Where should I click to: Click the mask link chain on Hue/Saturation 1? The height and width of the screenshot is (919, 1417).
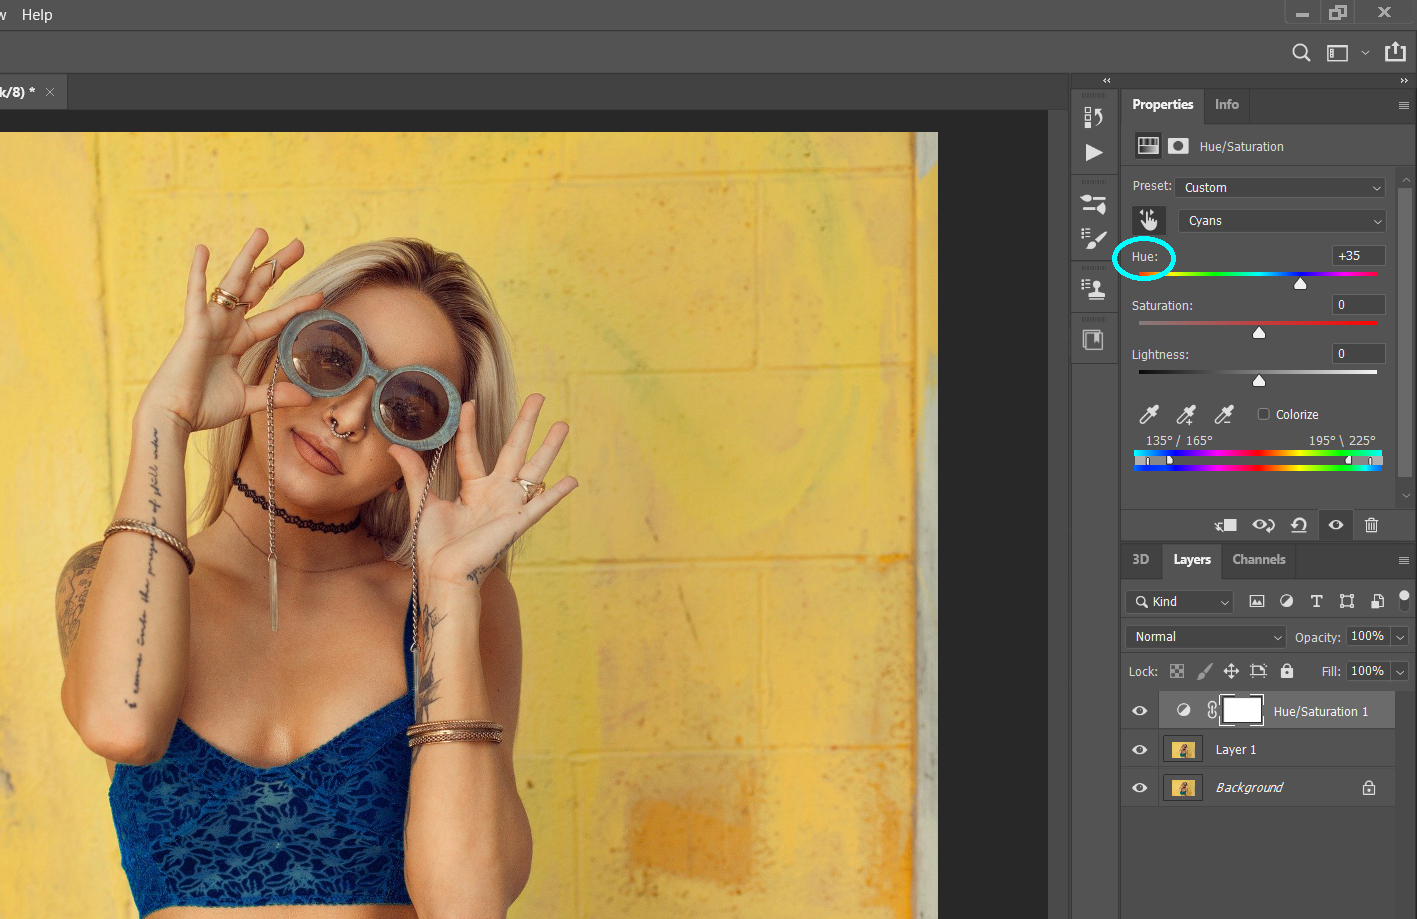1212,710
